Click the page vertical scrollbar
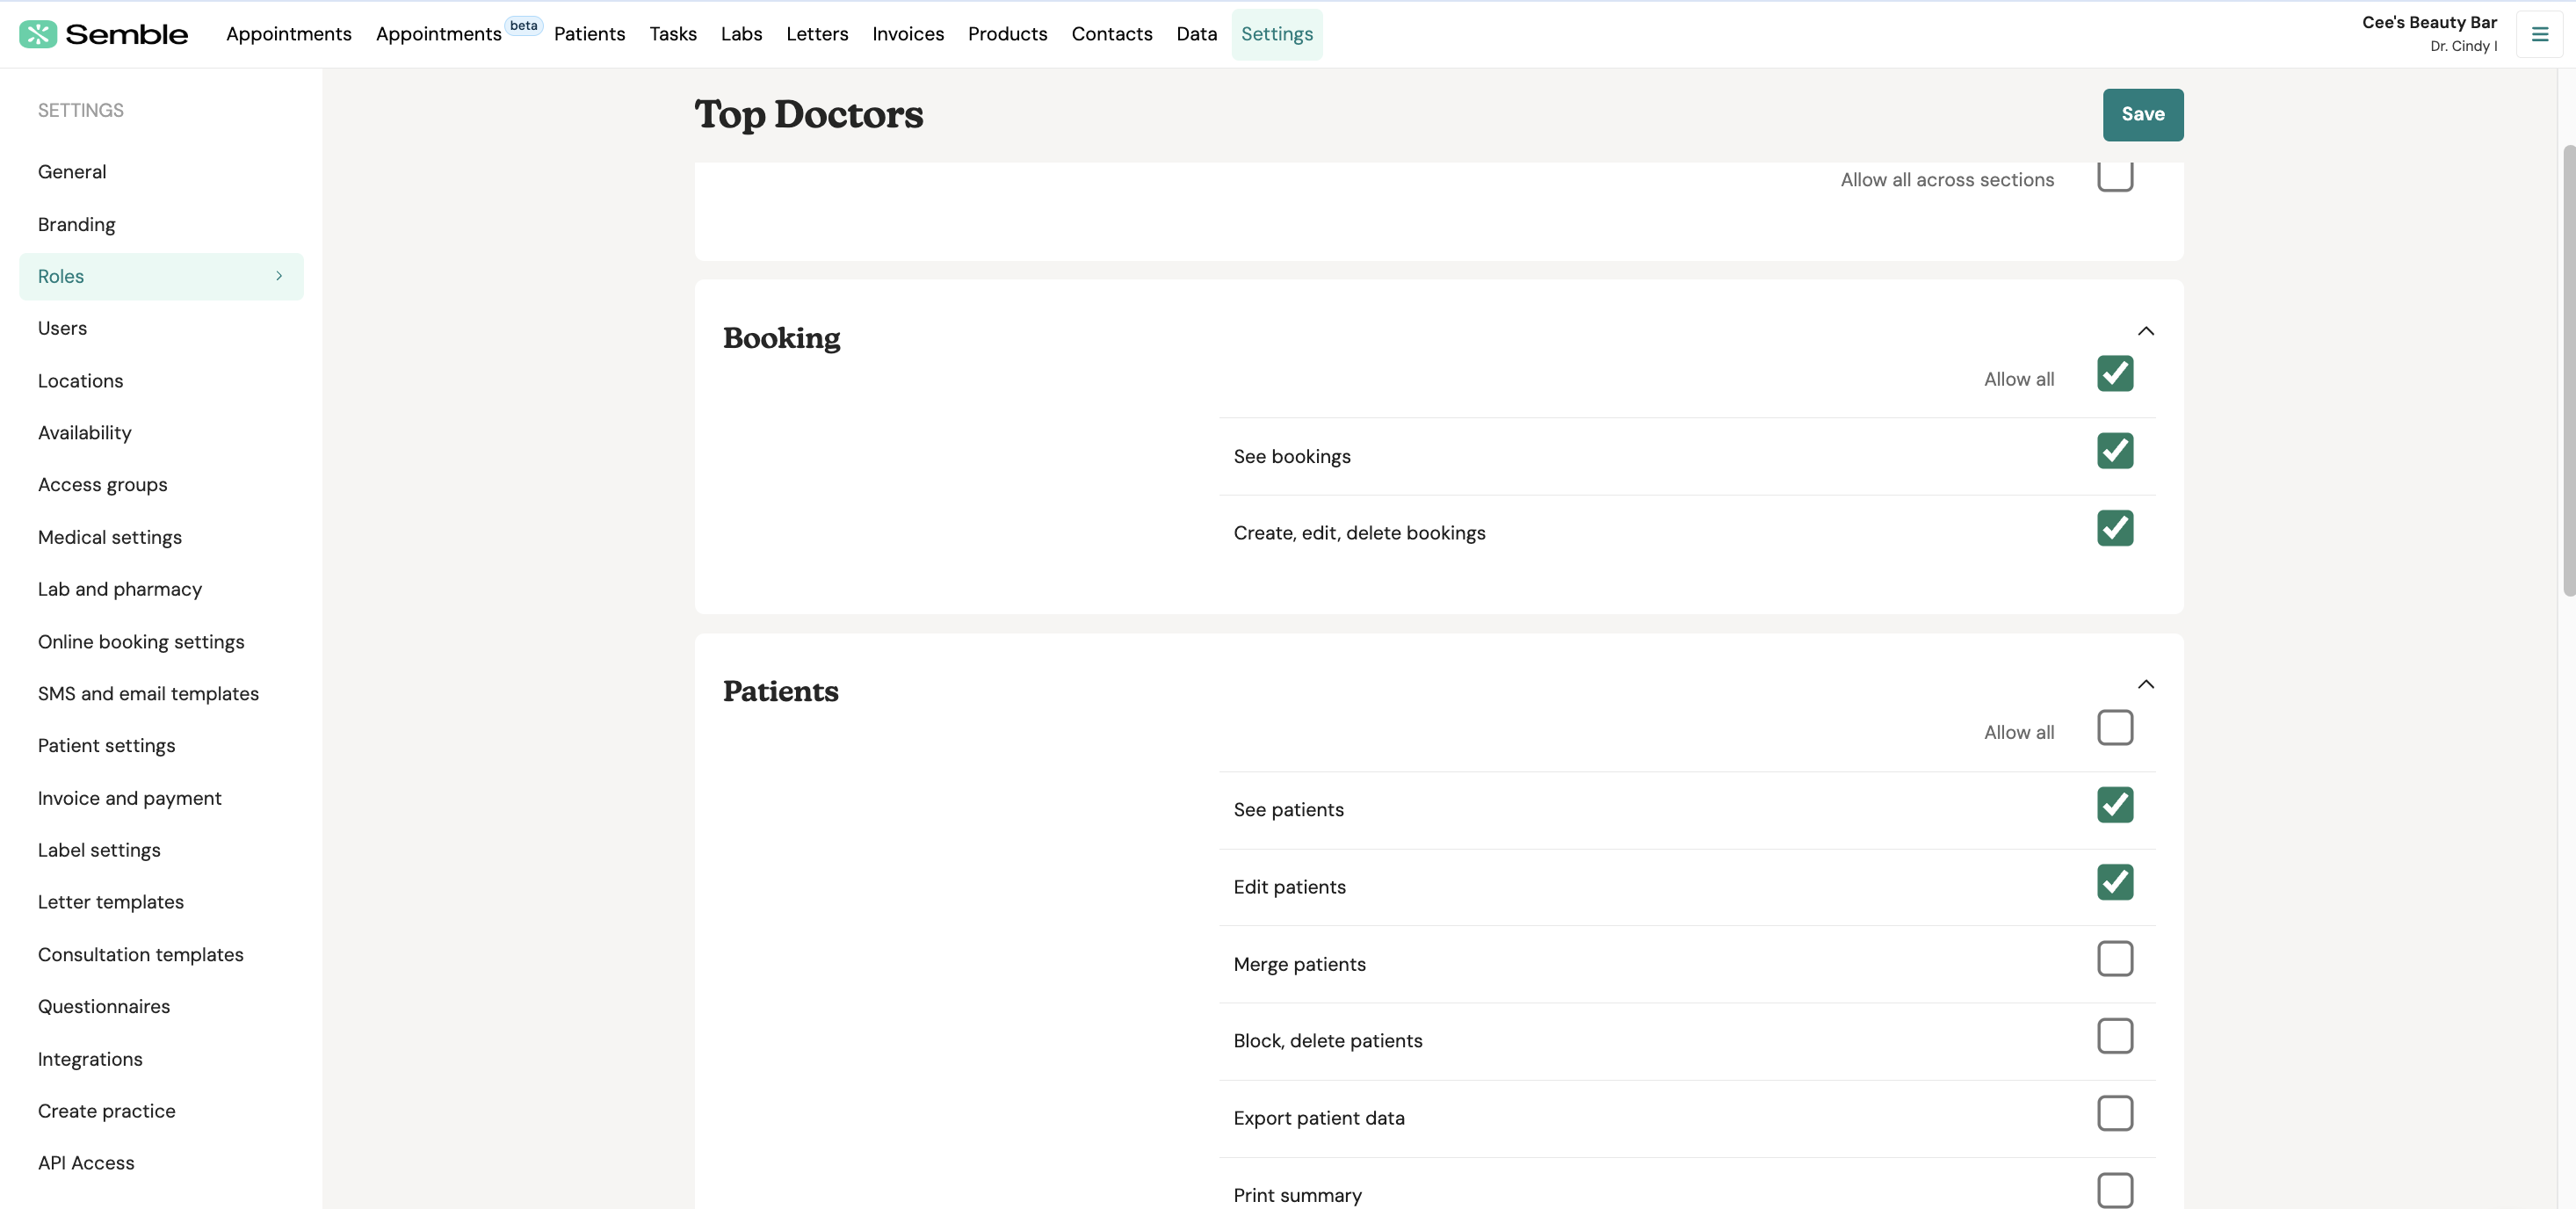Screen dimensions: 2576x1209 click(x=2568, y=370)
